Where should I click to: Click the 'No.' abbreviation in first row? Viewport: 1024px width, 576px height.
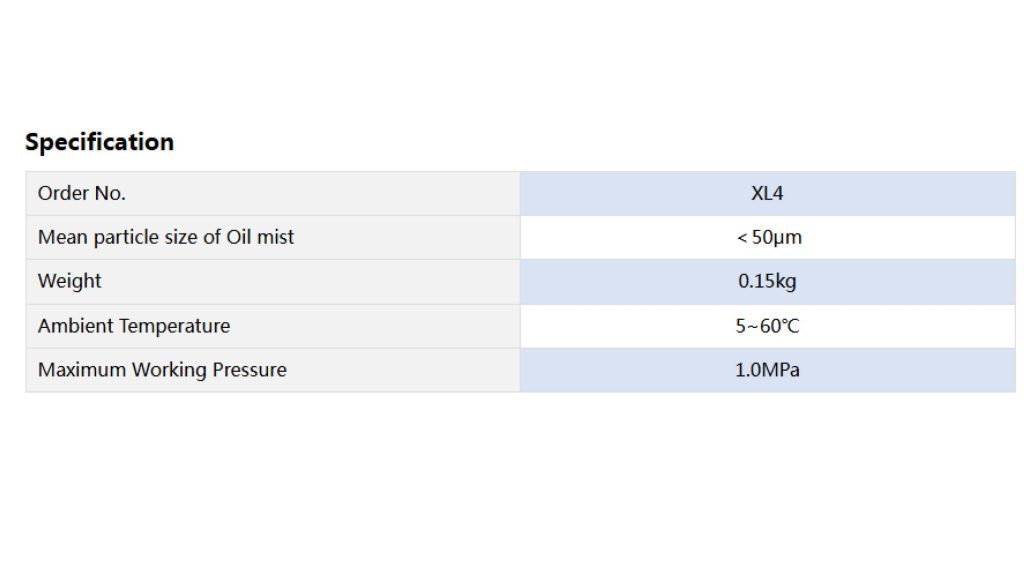coord(109,194)
